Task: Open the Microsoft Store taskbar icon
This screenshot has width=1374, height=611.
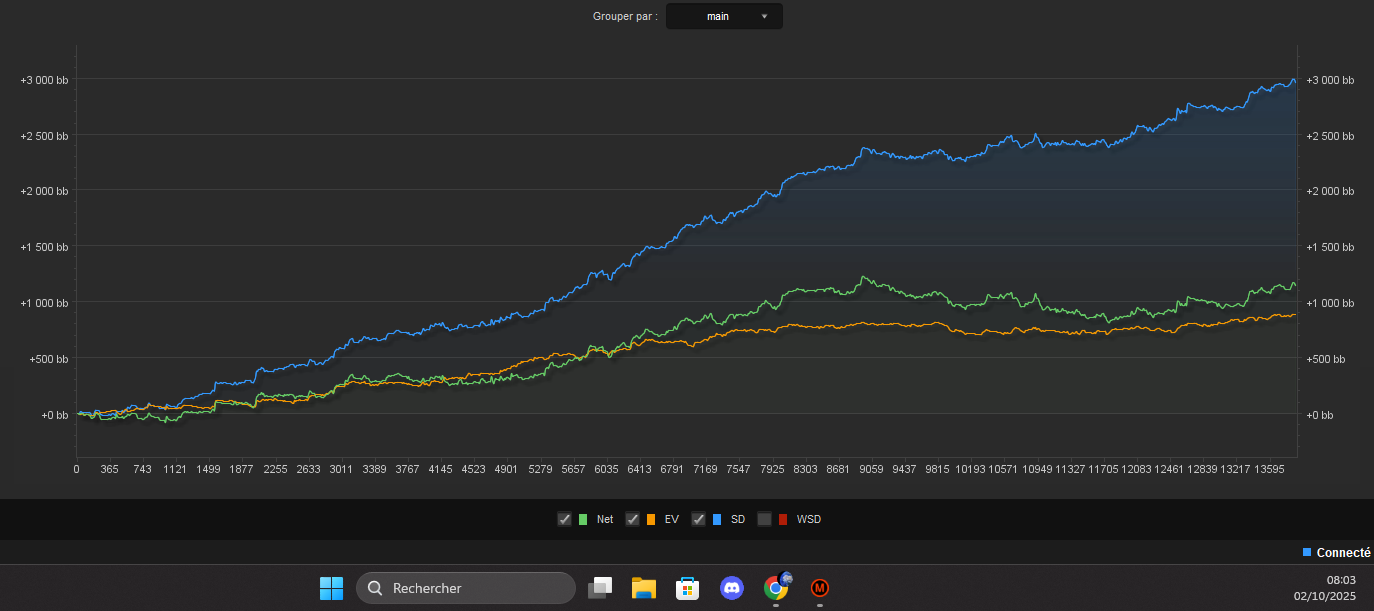Action: click(x=687, y=588)
